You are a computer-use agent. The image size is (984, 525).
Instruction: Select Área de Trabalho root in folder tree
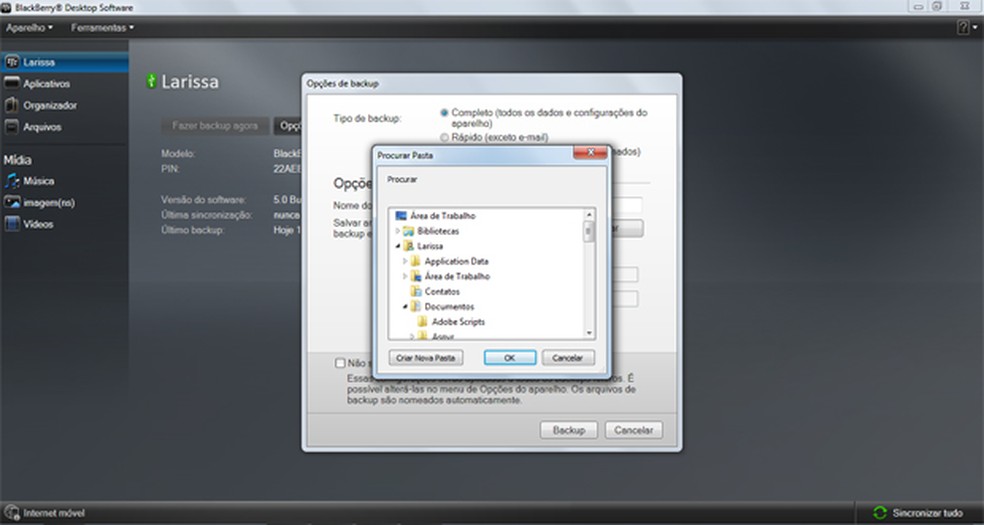point(442,216)
